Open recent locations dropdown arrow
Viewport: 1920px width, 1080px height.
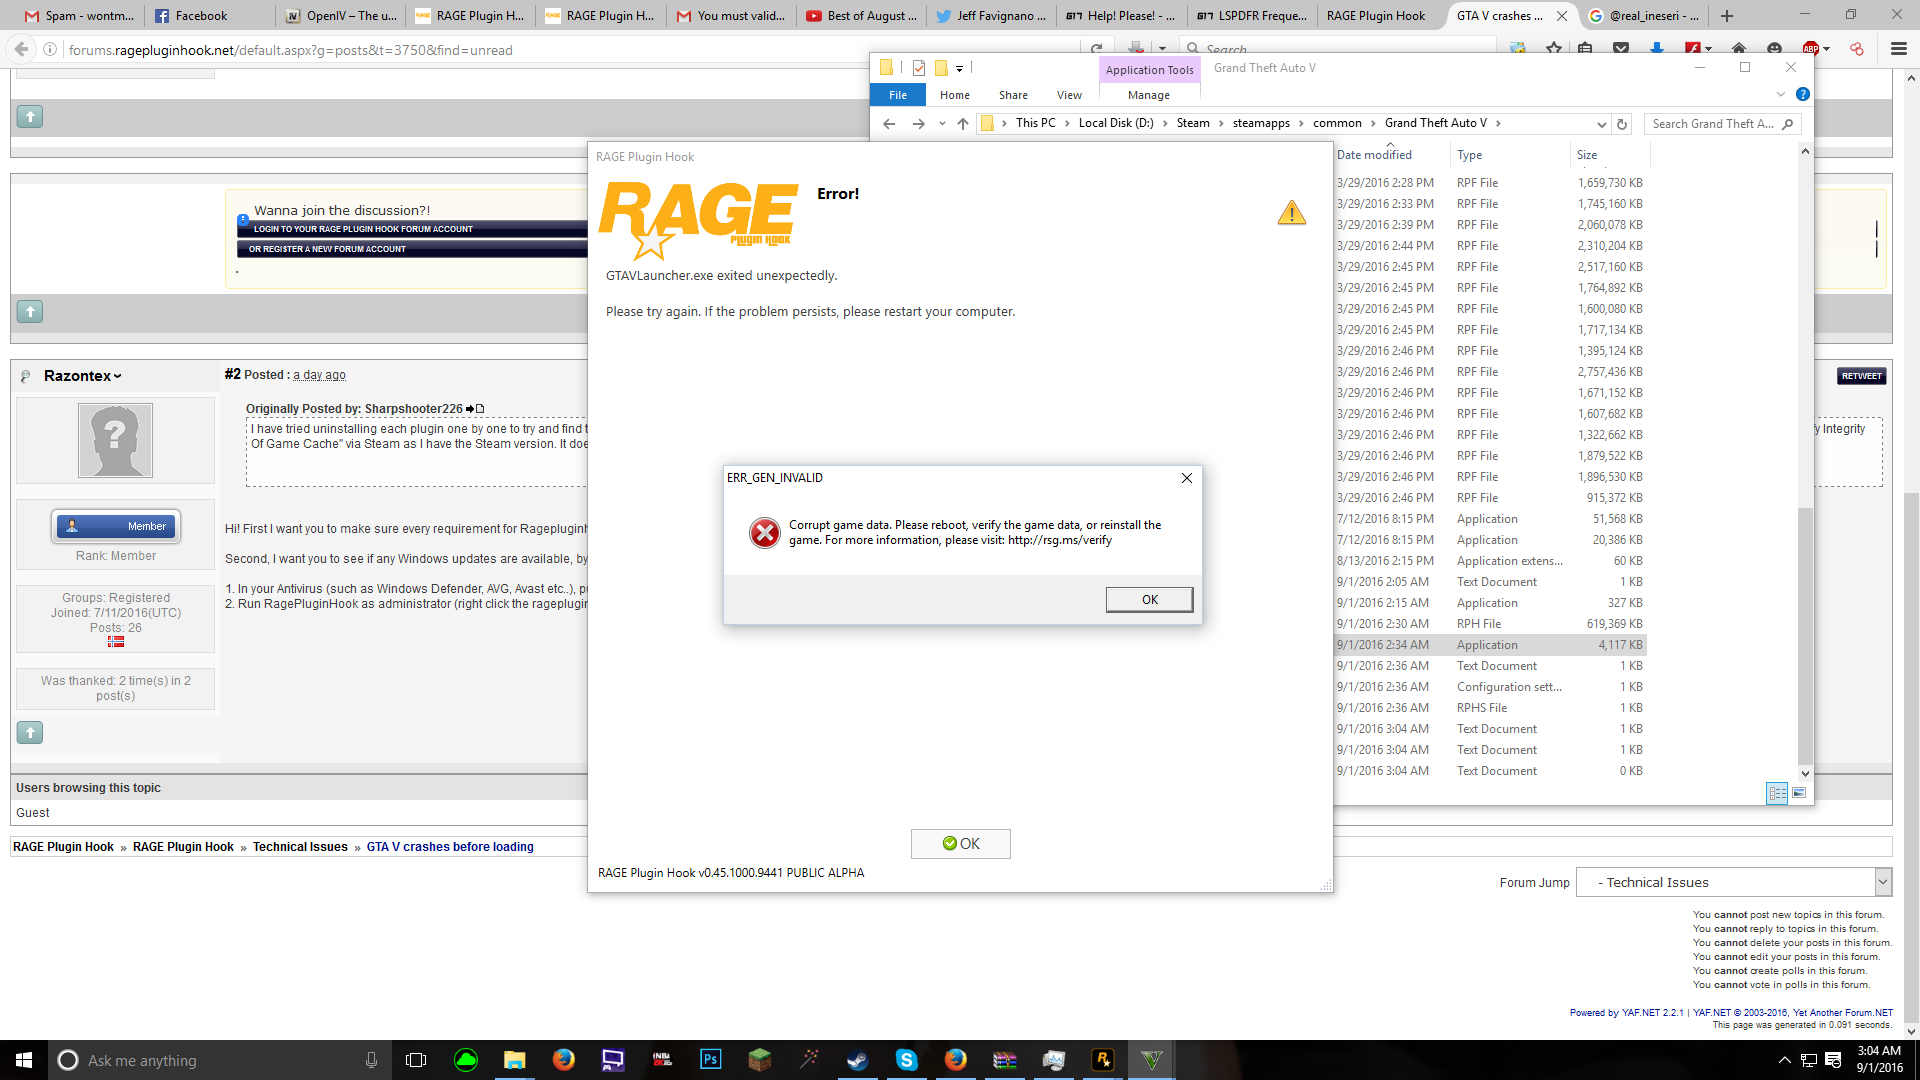point(941,124)
